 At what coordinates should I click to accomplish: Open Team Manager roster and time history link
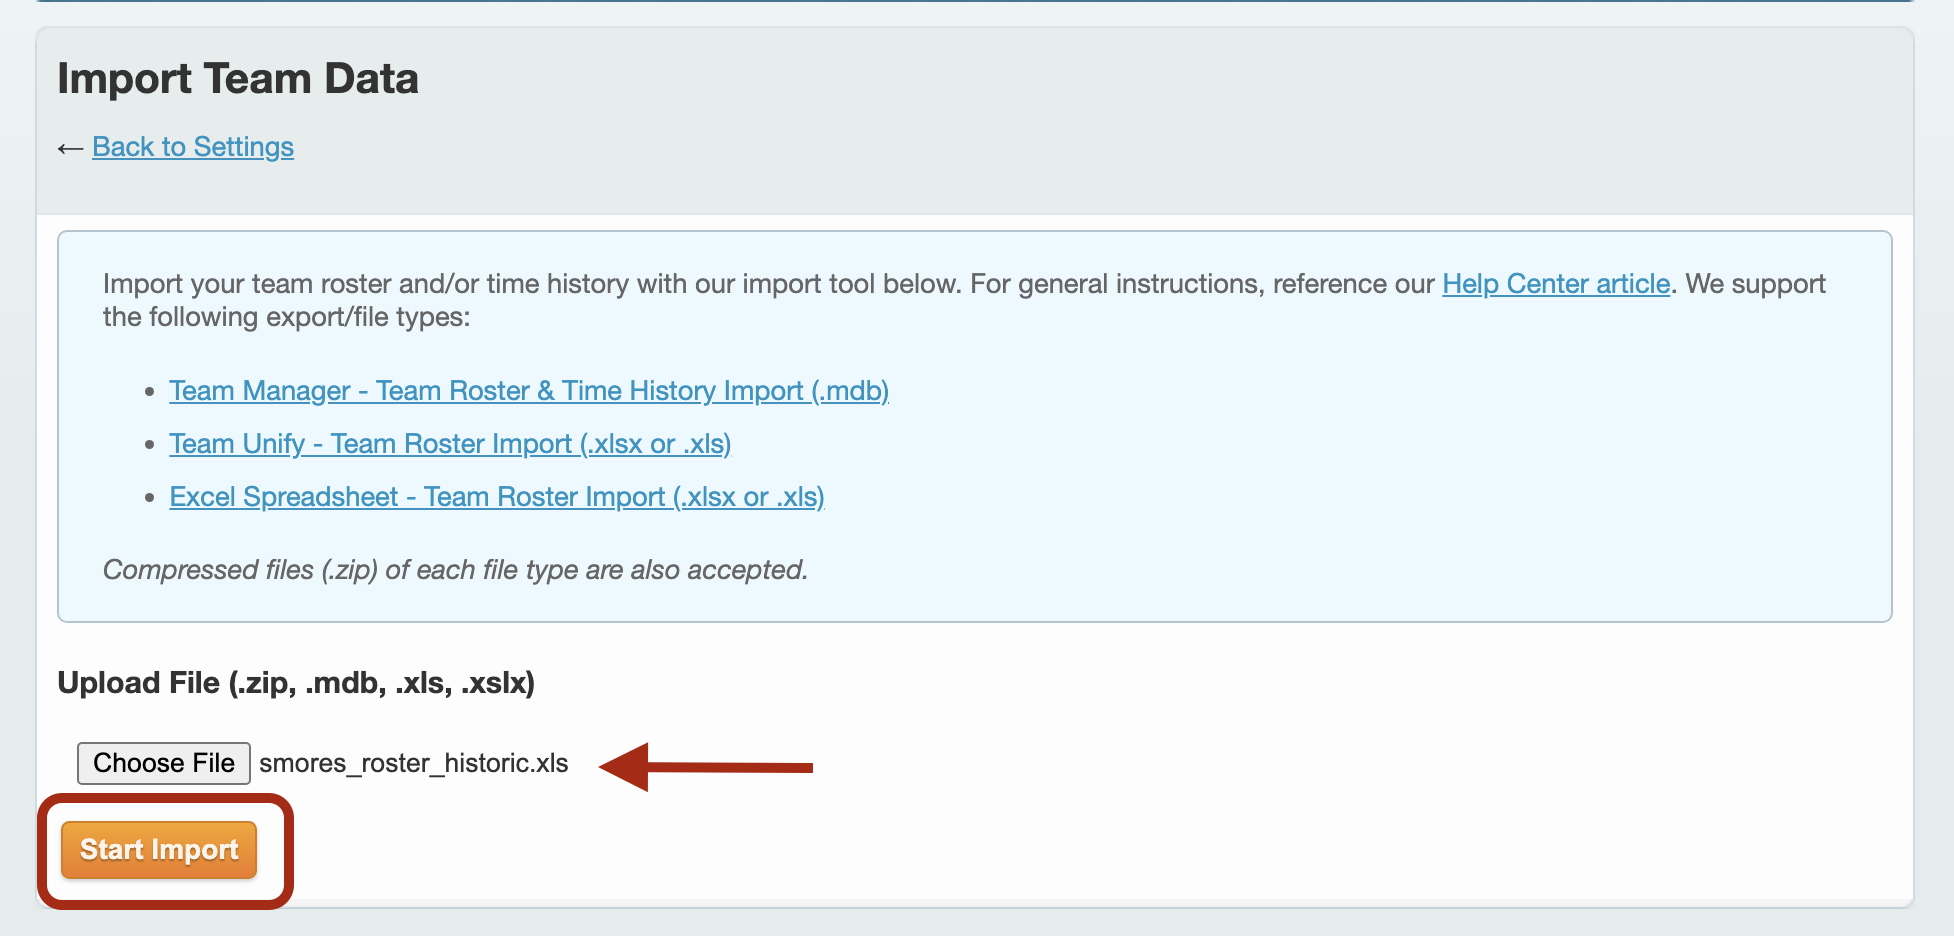click(528, 391)
